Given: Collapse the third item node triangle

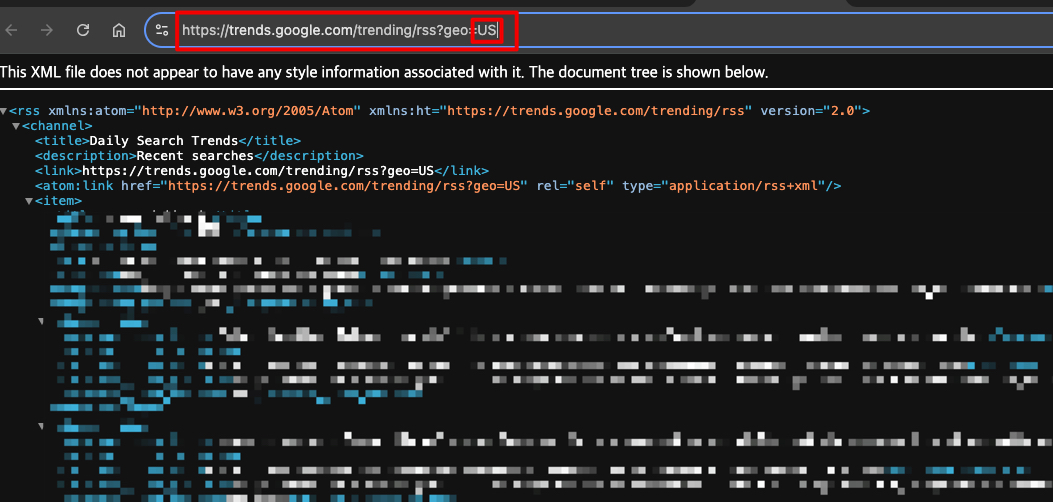Looking at the screenshot, I should tap(41, 426).
